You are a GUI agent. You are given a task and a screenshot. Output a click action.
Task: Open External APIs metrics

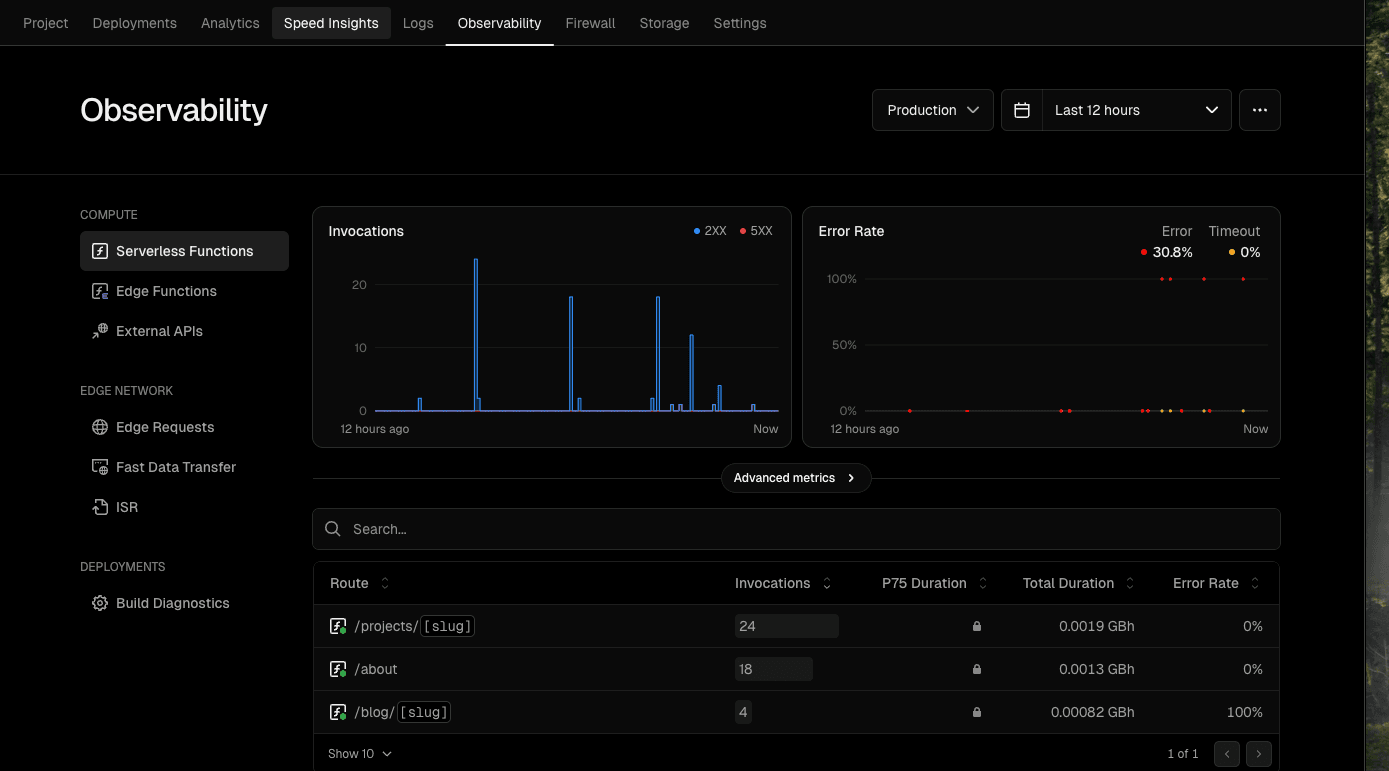pos(160,331)
